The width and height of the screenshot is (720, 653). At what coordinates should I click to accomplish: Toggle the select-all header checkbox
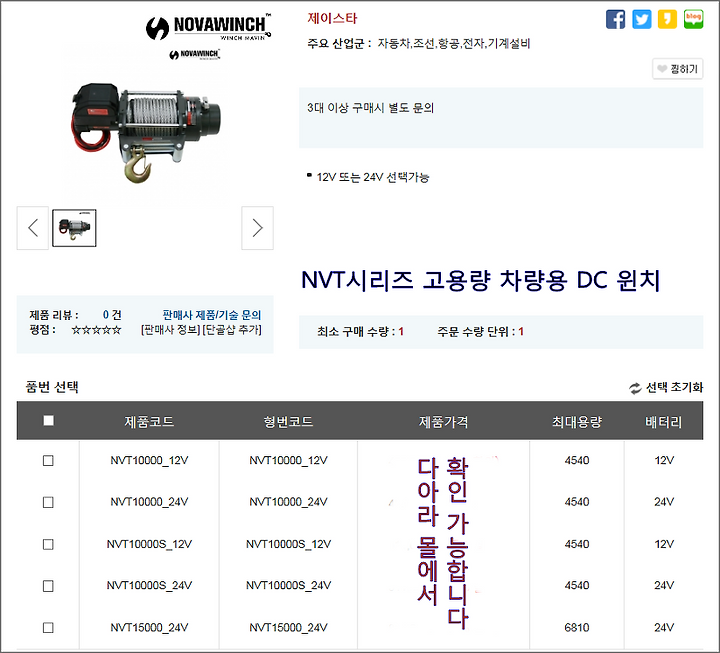(48, 421)
